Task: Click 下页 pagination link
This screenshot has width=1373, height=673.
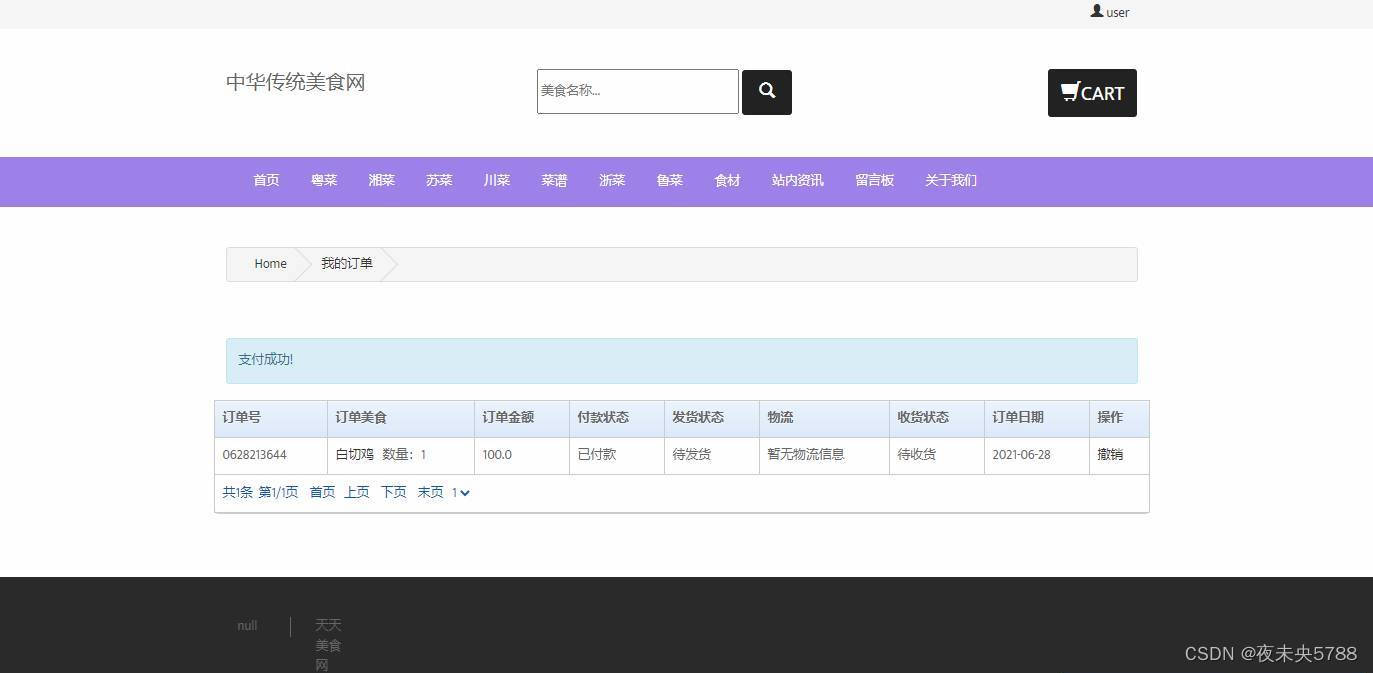Action: point(393,493)
